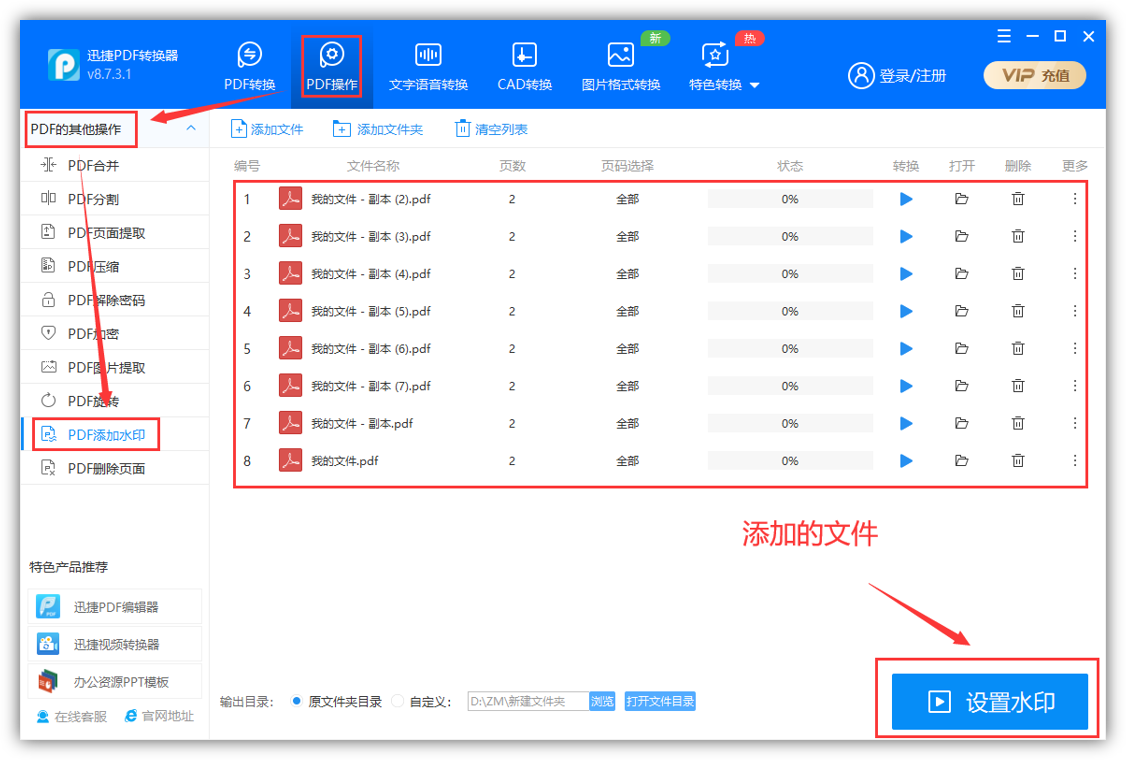Open folder for 我的文件 - 副本 (7).pdf
1126x760 pixels.
click(x=962, y=386)
